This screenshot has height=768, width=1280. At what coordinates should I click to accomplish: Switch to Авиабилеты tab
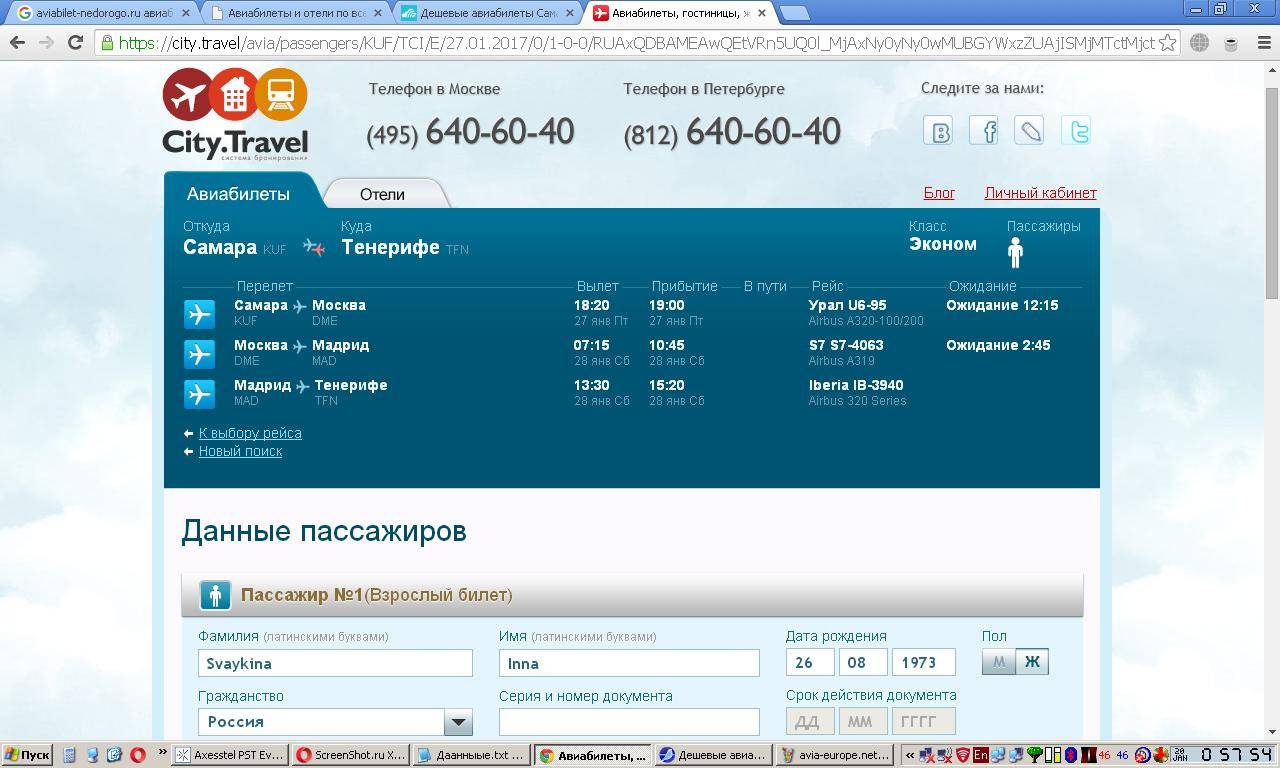tap(238, 193)
